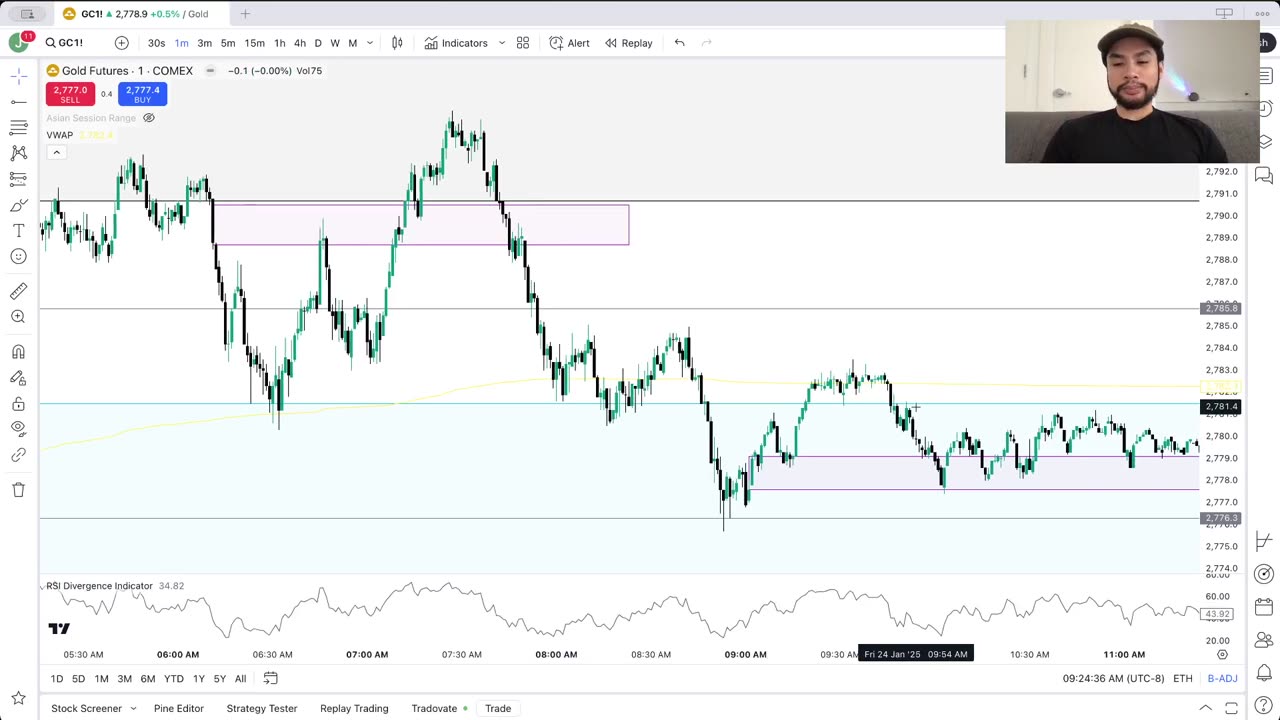The width and height of the screenshot is (1280, 720).
Task: Create an Alert
Action: 569,43
